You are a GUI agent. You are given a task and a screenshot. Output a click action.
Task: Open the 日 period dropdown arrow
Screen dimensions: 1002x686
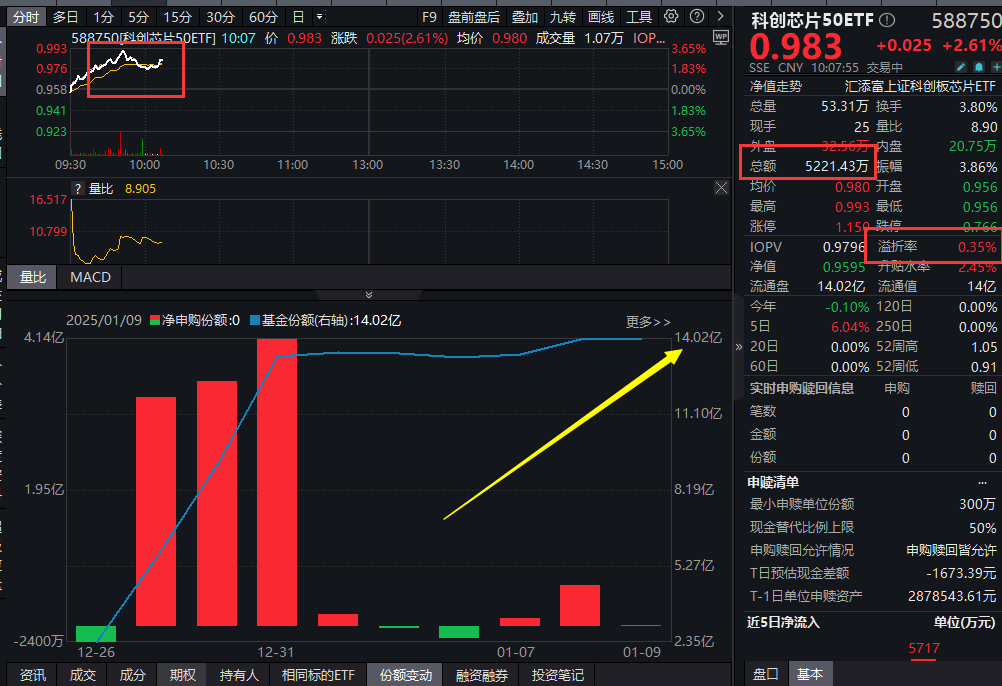(x=319, y=16)
